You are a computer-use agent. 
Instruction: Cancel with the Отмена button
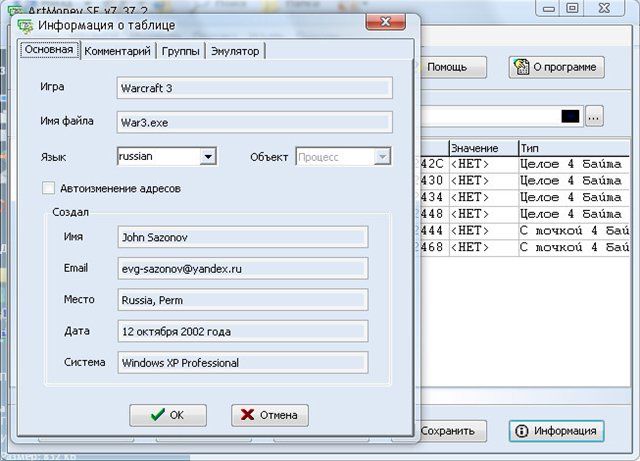pyautogui.click(x=269, y=415)
